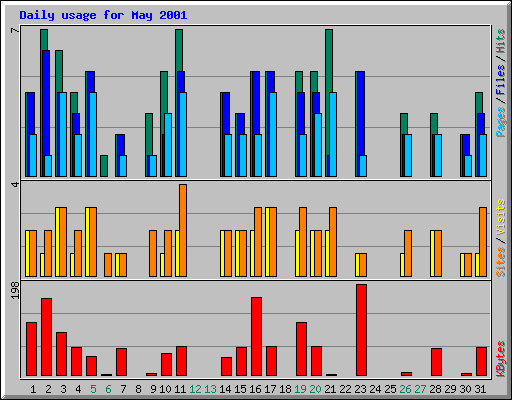This screenshot has height=400, width=512.
Task: Click the day "22" x-axis label
Action: (345, 389)
